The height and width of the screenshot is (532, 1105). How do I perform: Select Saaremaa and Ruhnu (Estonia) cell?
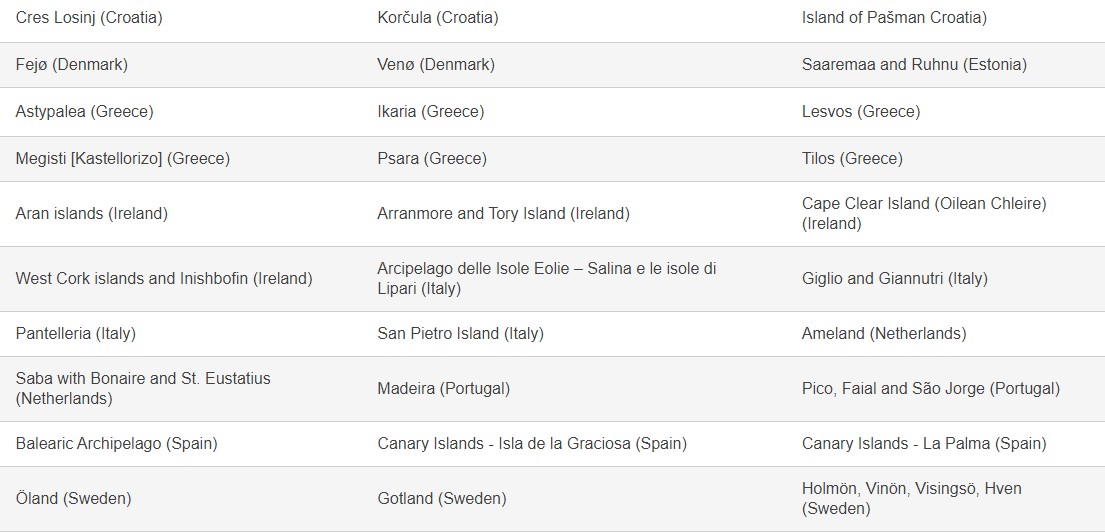click(x=914, y=65)
